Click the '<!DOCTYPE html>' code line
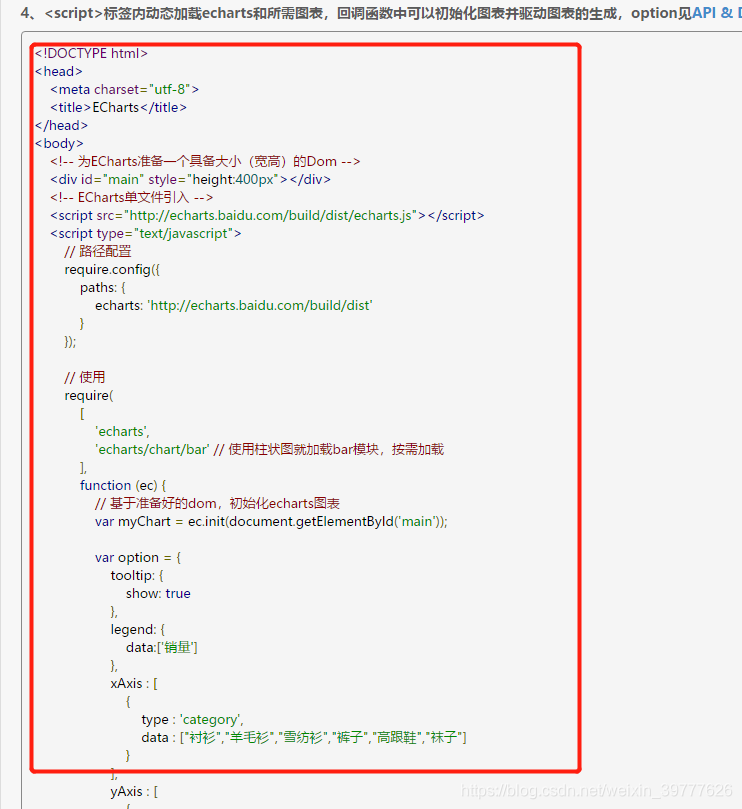Image resolution: width=742 pixels, height=809 pixels. pos(91,54)
